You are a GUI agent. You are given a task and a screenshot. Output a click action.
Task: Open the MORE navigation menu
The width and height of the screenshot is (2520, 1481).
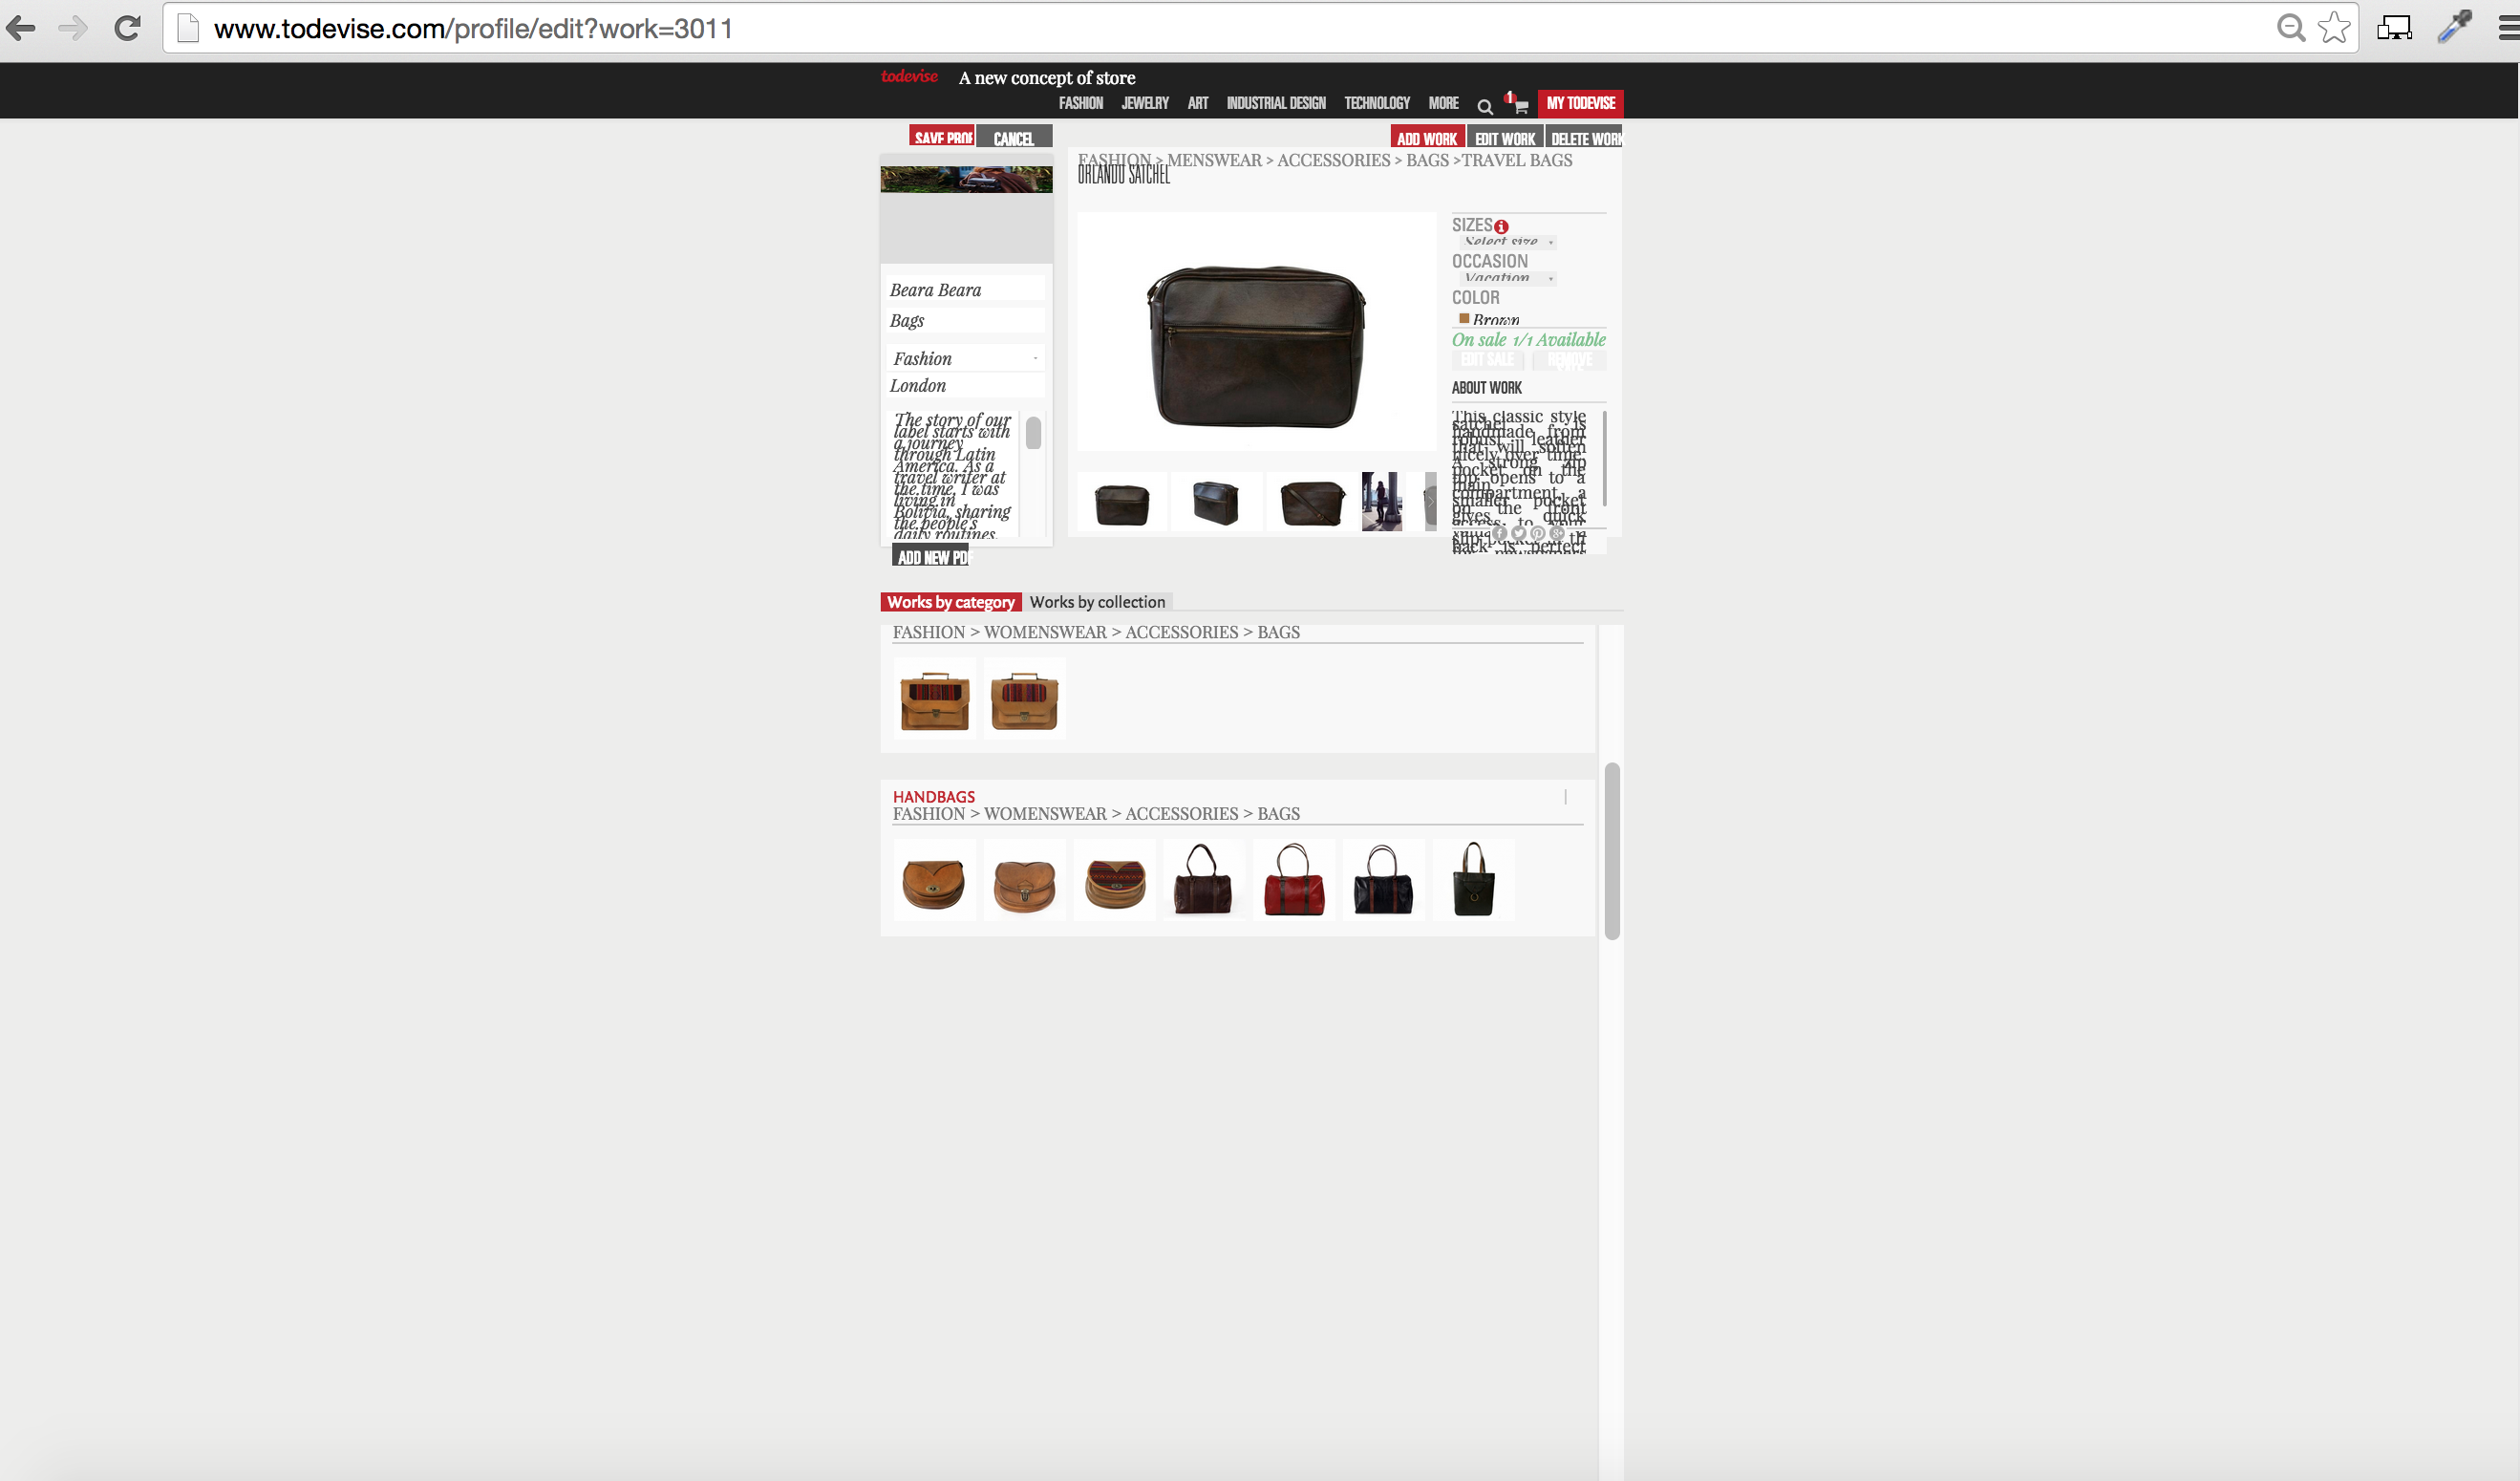click(1443, 103)
